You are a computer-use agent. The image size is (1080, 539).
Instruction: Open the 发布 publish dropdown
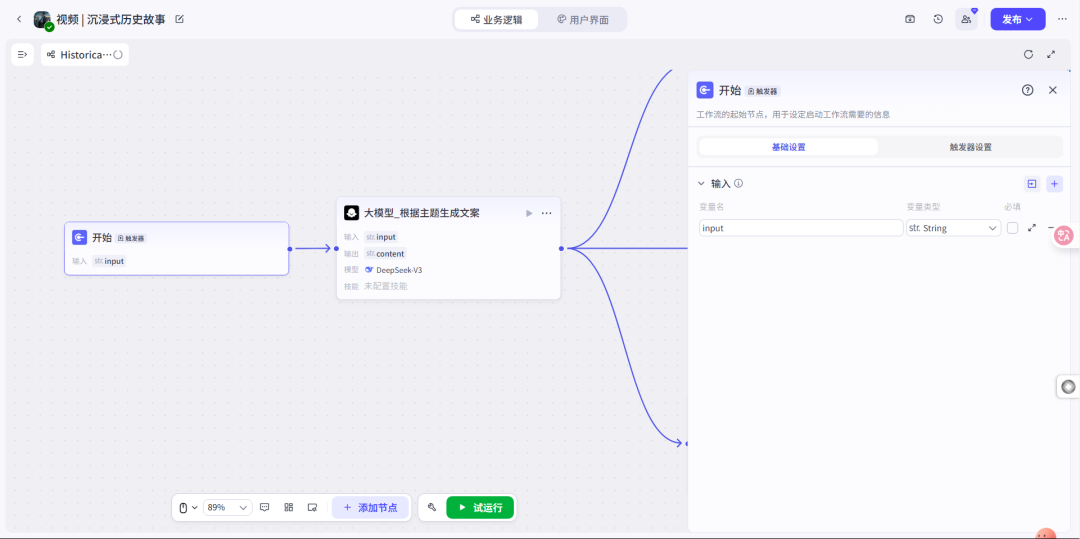coord(1018,19)
